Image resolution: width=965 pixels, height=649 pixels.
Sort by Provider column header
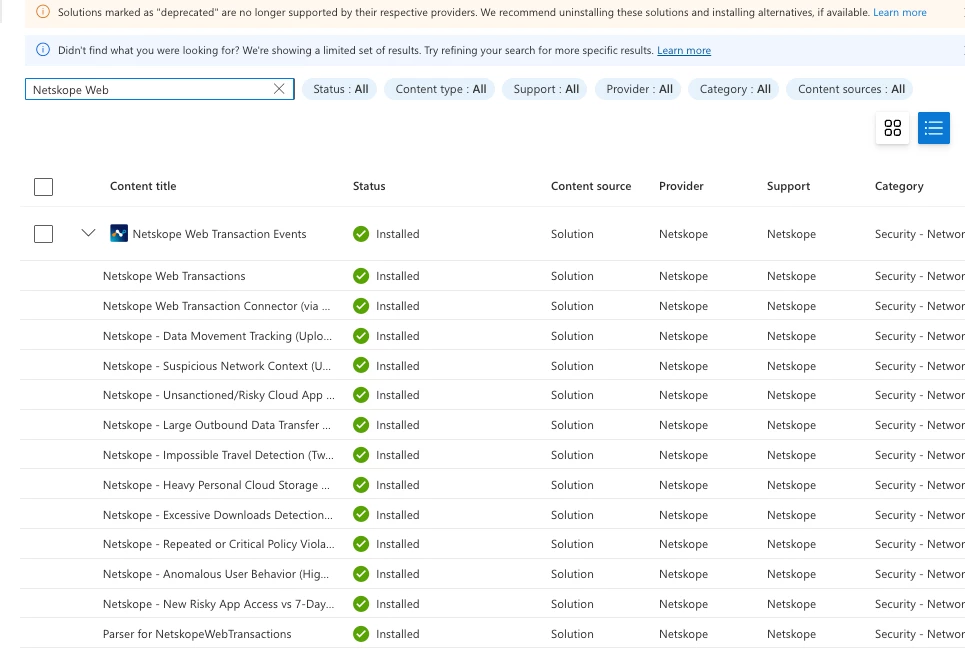(681, 186)
